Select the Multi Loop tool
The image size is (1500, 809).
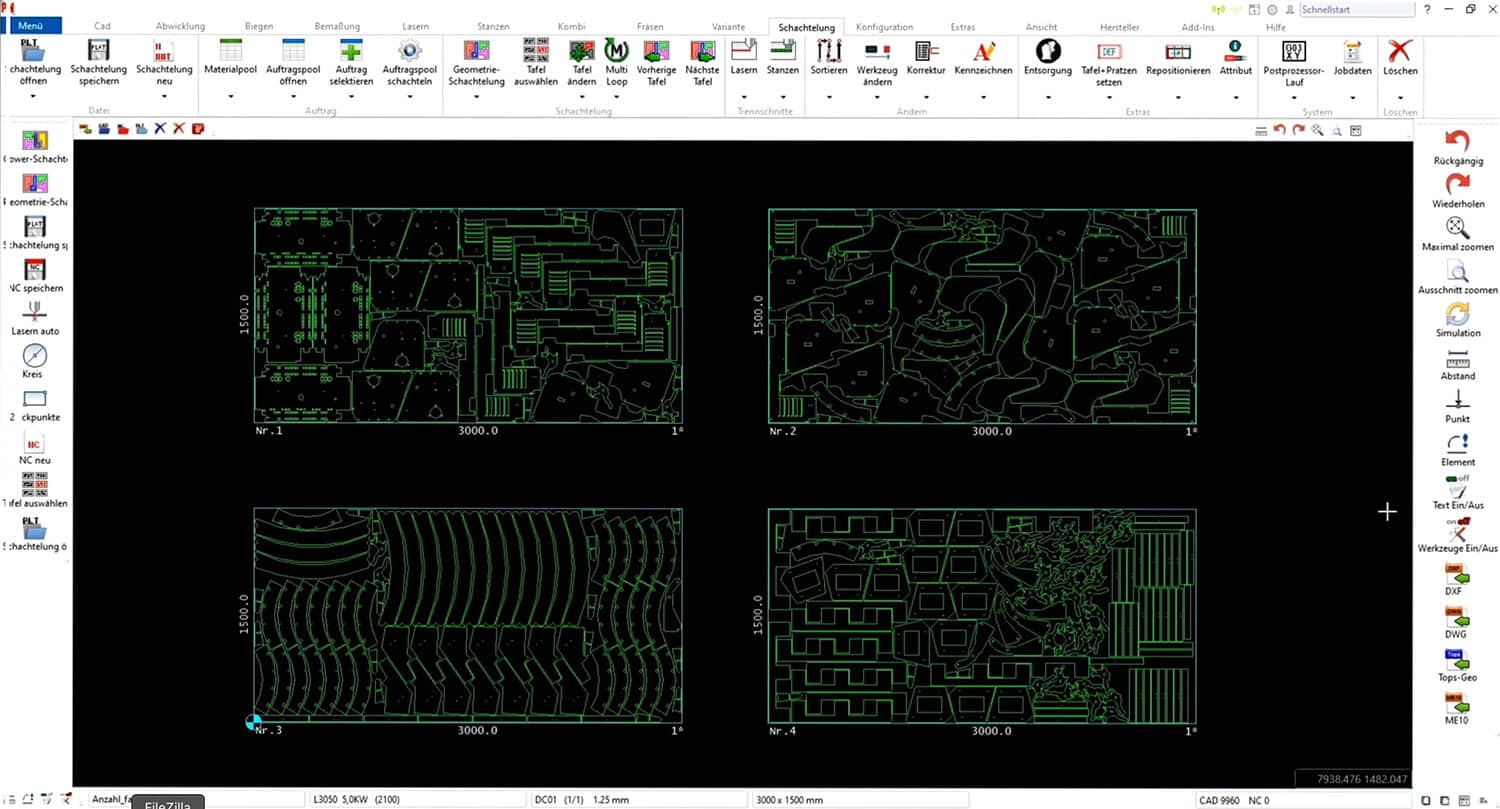pyautogui.click(x=616, y=51)
